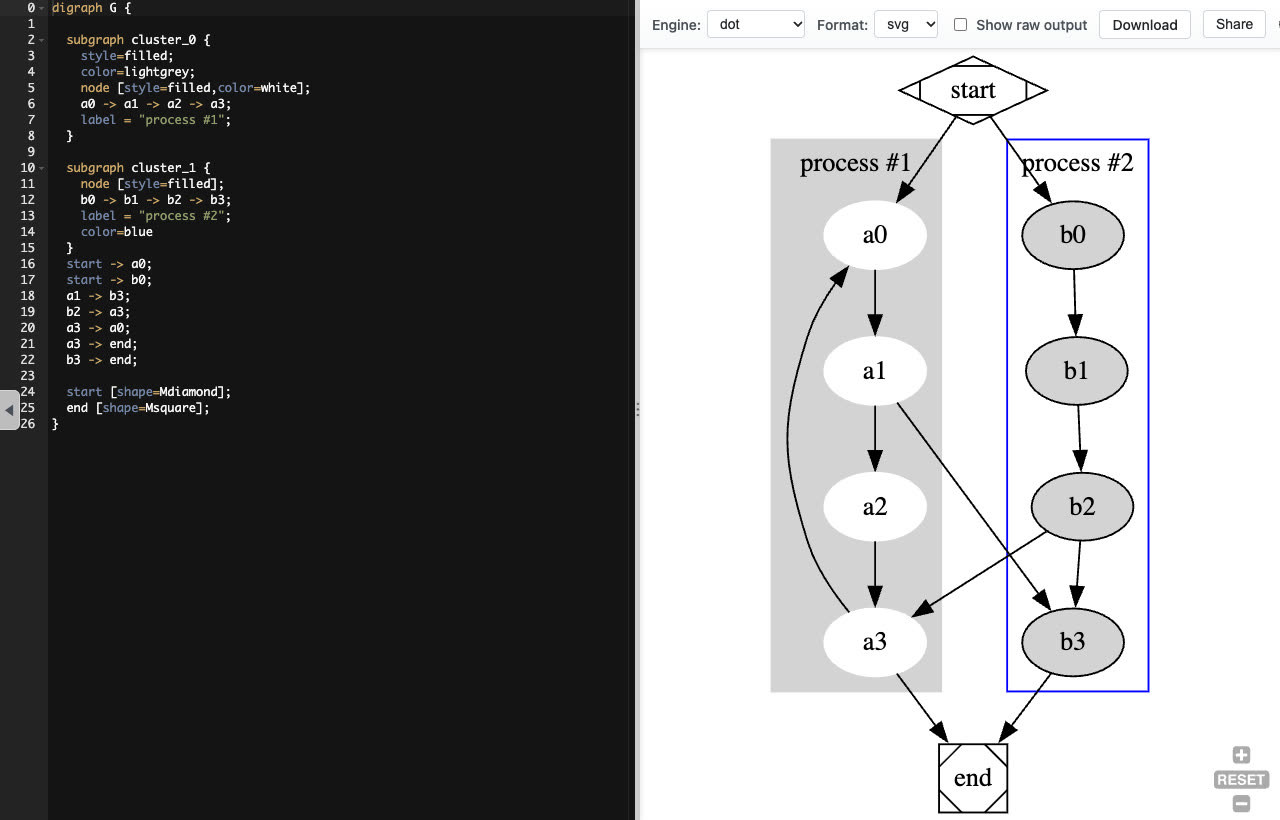1280x820 pixels.
Task: Click the "process #2" cluster title in the graph
Action: 1078,163
